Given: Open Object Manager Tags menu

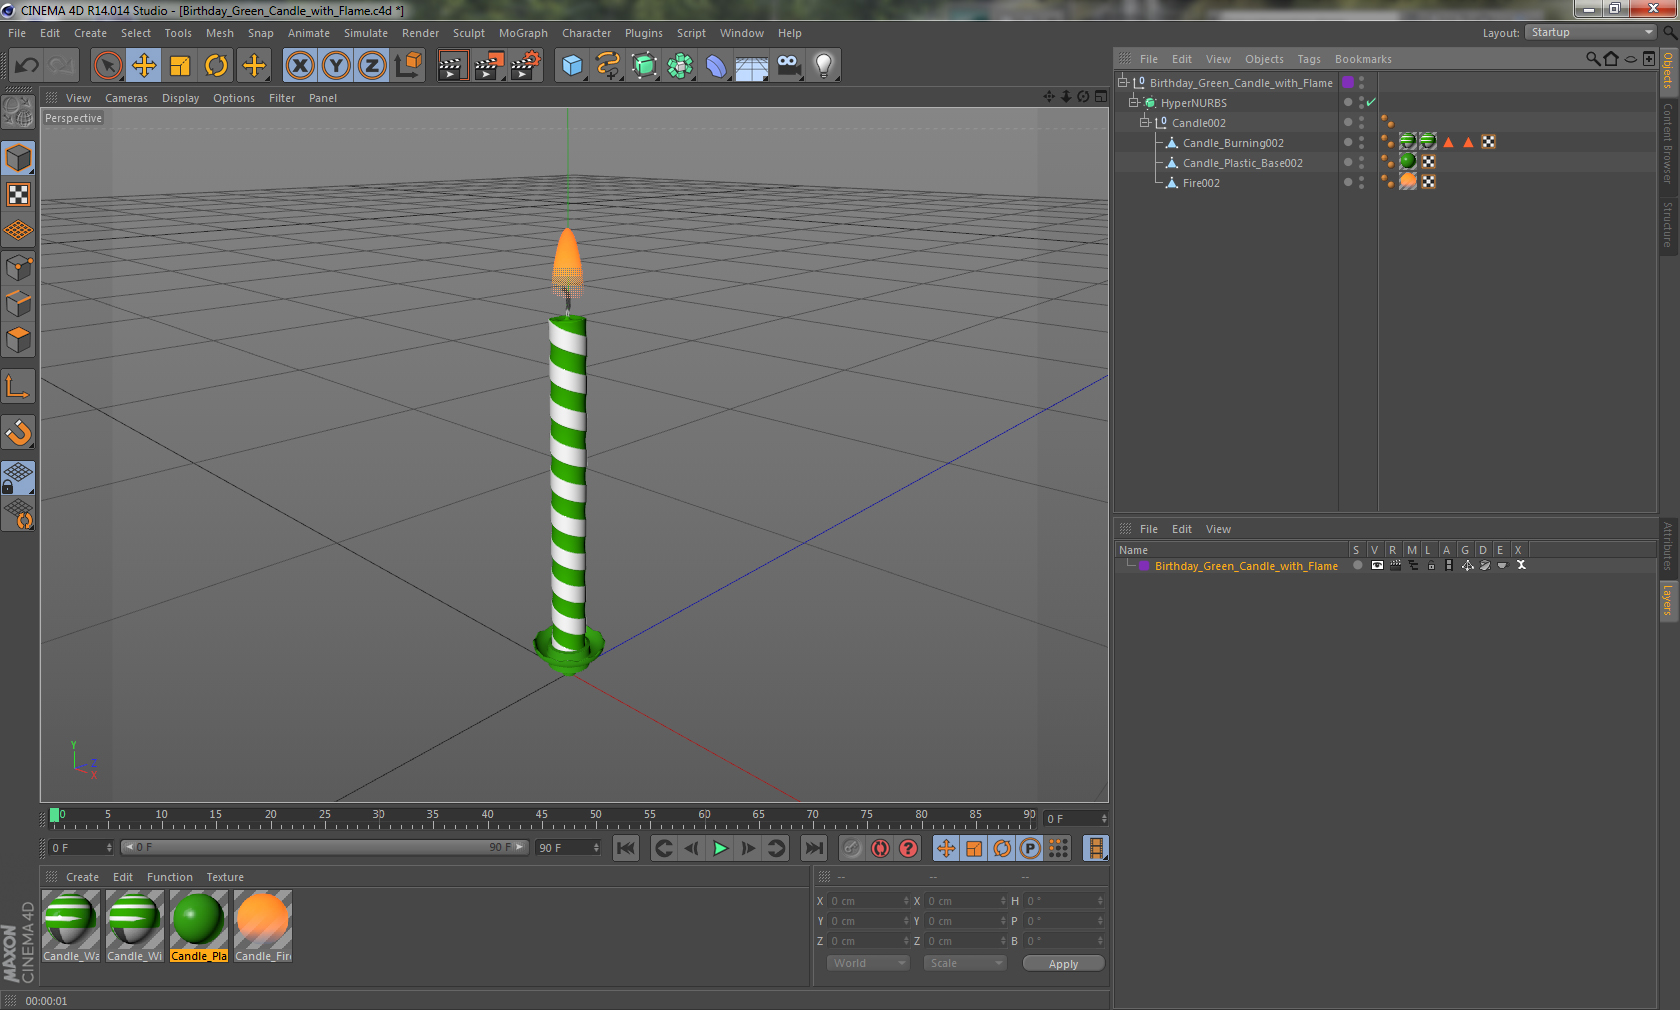Looking at the screenshot, I should [1309, 59].
